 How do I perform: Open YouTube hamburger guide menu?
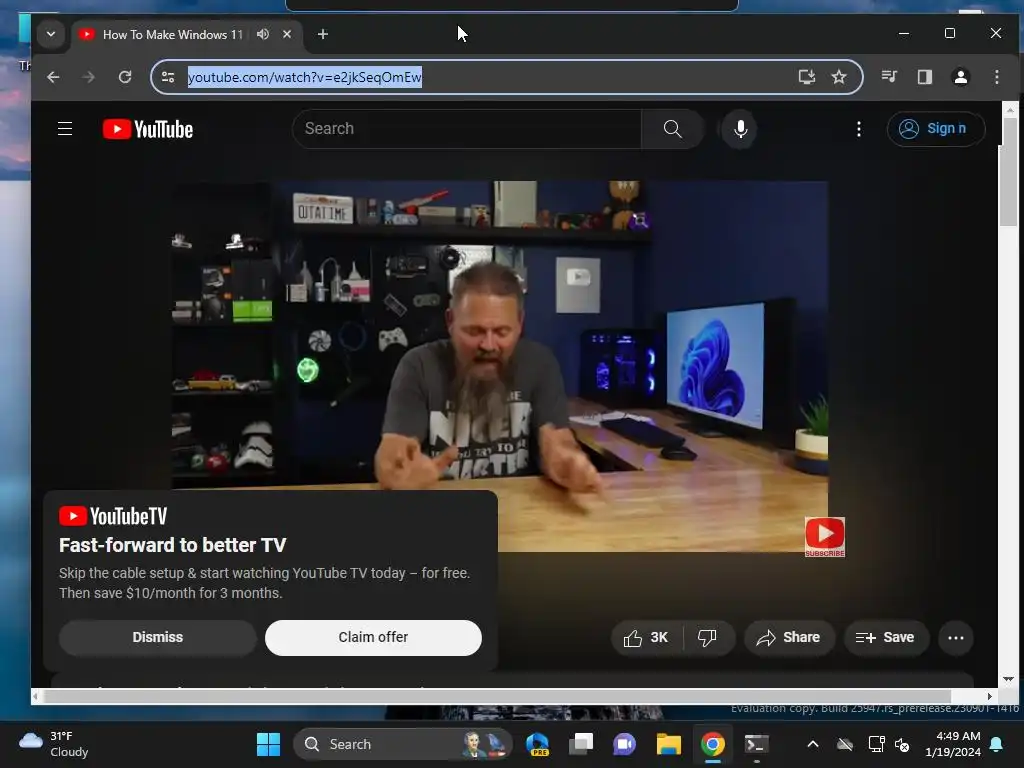[x=65, y=129]
